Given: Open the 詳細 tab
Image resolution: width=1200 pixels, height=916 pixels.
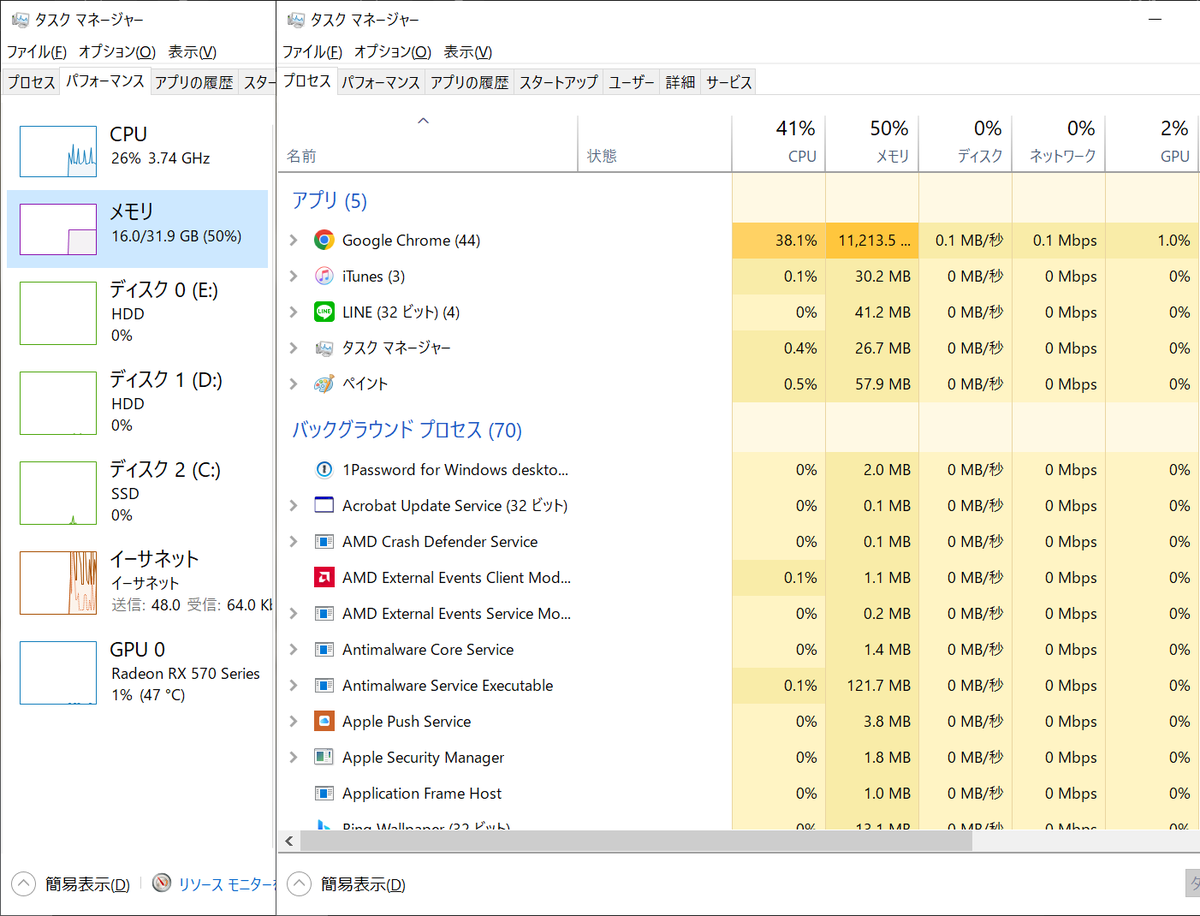Looking at the screenshot, I should [680, 83].
